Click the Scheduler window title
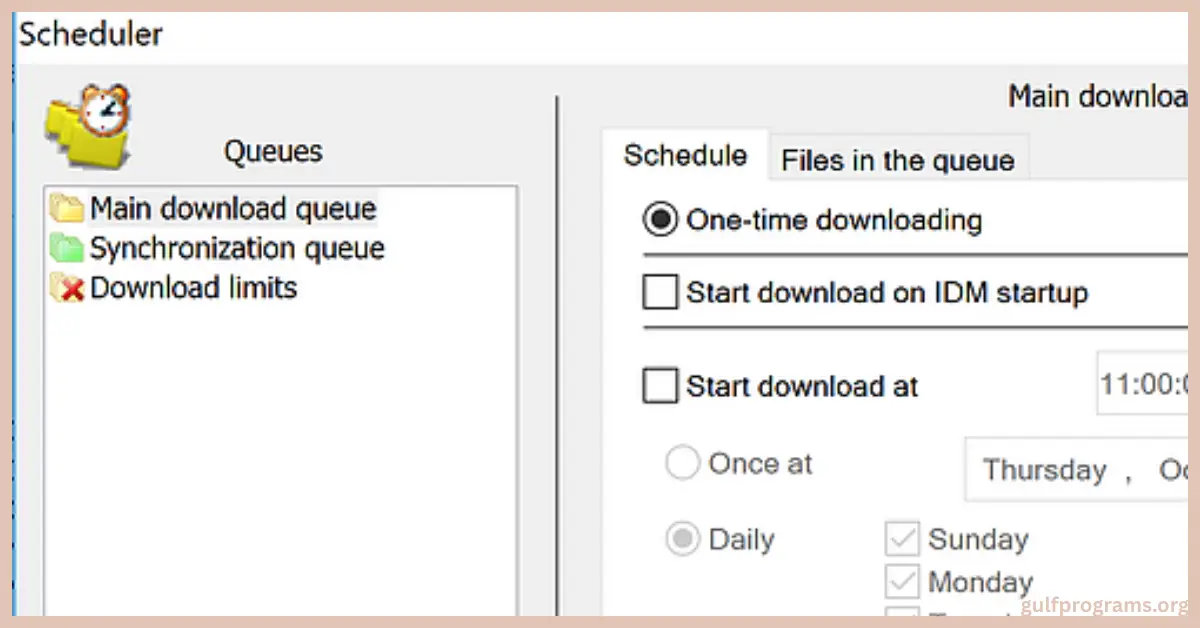1200x628 pixels. 91,35
